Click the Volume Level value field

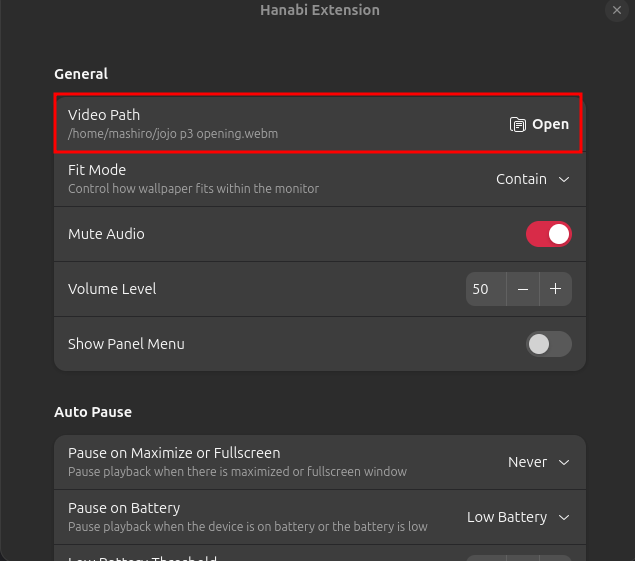(482, 289)
